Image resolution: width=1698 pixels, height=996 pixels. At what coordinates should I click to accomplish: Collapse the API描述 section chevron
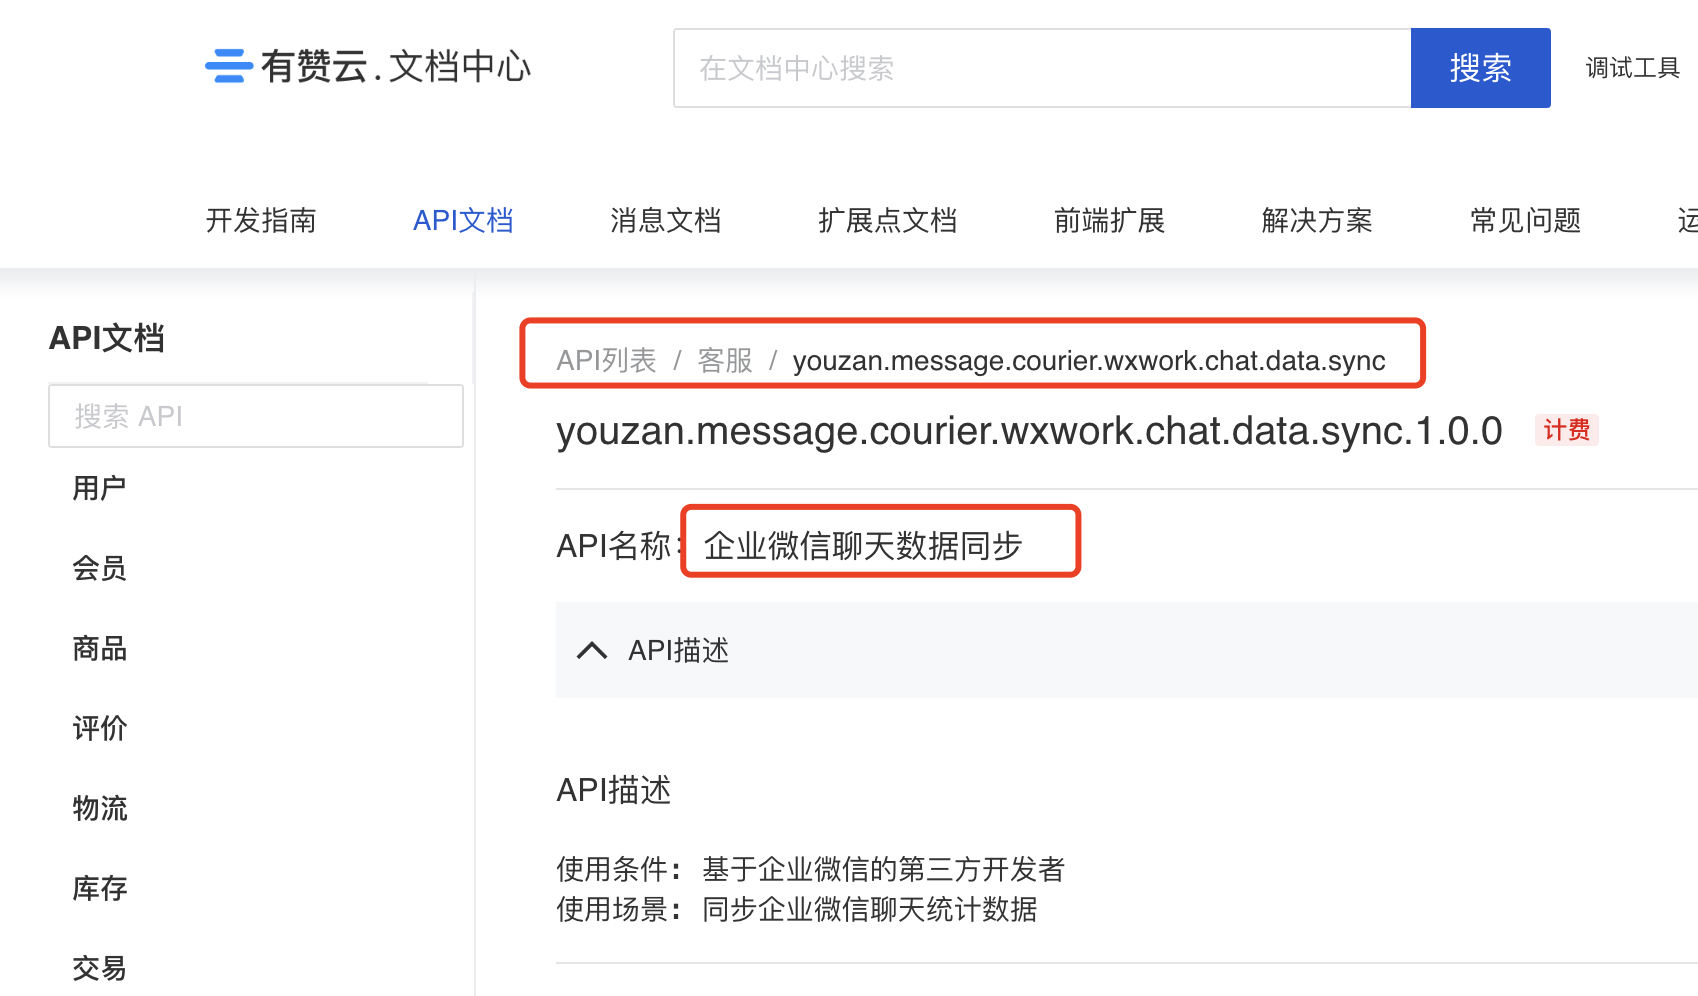pyautogui.click(x=592, y=651)
